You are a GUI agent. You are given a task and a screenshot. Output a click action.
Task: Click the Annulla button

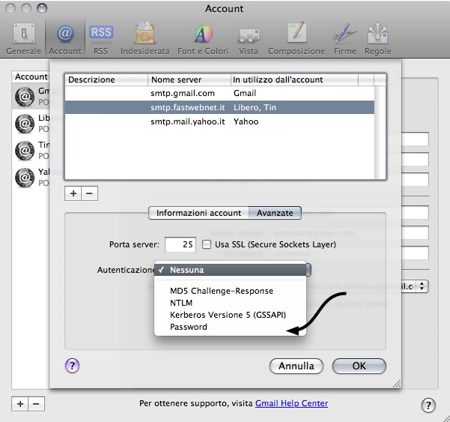click(296, 366)
